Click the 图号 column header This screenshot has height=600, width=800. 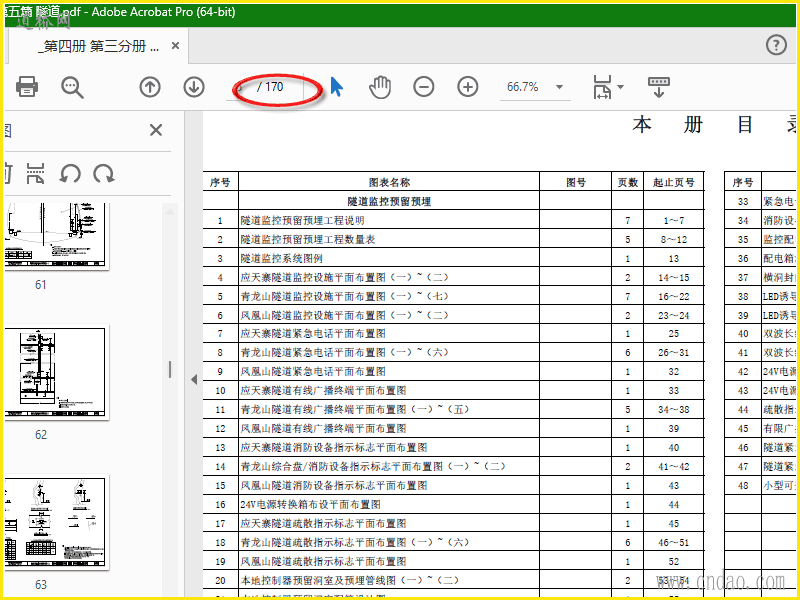tap(576, 182)
